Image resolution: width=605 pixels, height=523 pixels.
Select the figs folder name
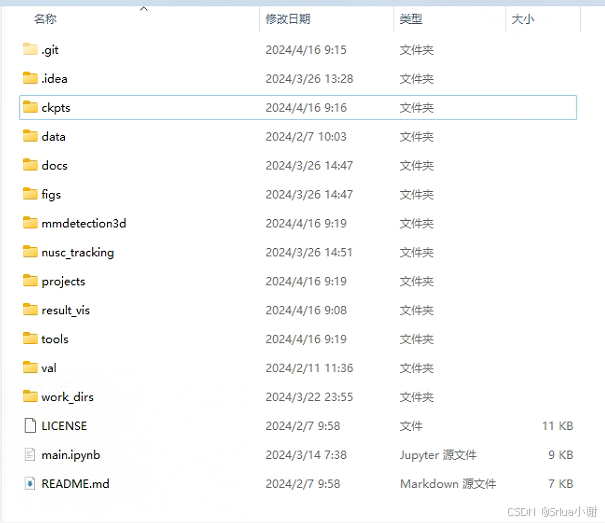pos(51,195)
